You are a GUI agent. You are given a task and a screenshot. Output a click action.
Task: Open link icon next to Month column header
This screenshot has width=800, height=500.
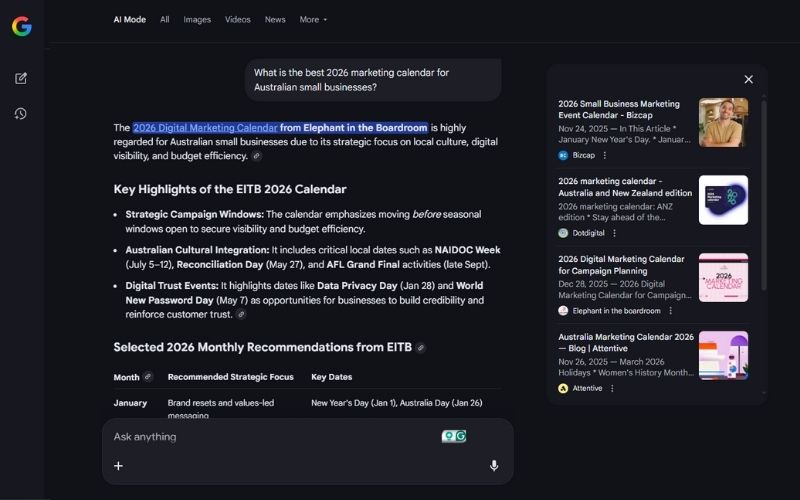click(147, 377)
